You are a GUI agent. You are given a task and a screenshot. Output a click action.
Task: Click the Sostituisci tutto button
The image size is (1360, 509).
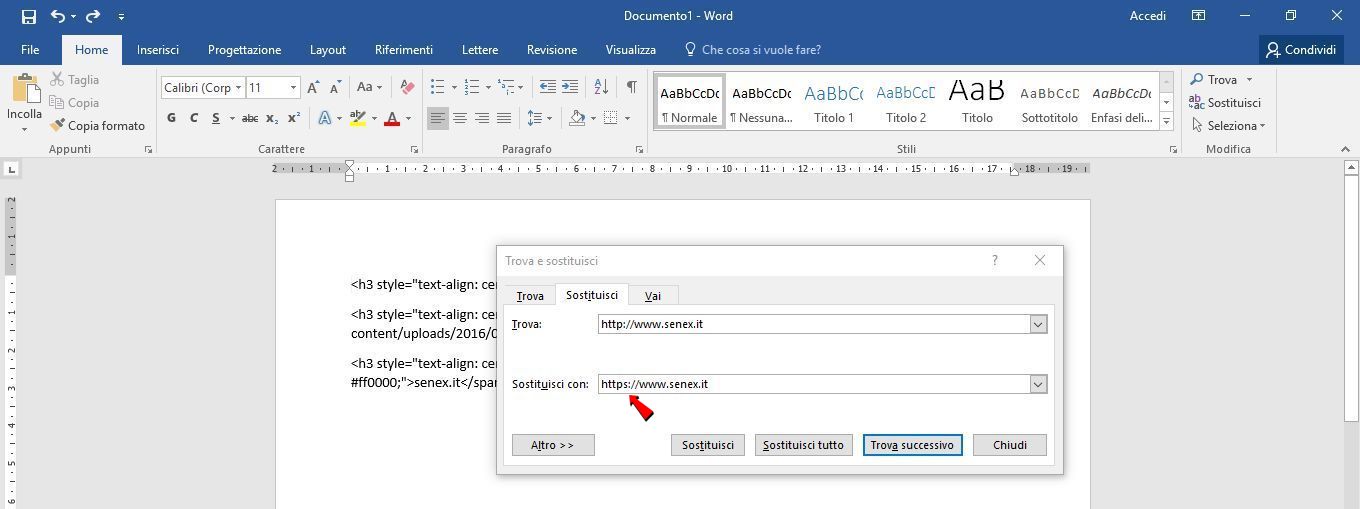(x=803, y=445)
